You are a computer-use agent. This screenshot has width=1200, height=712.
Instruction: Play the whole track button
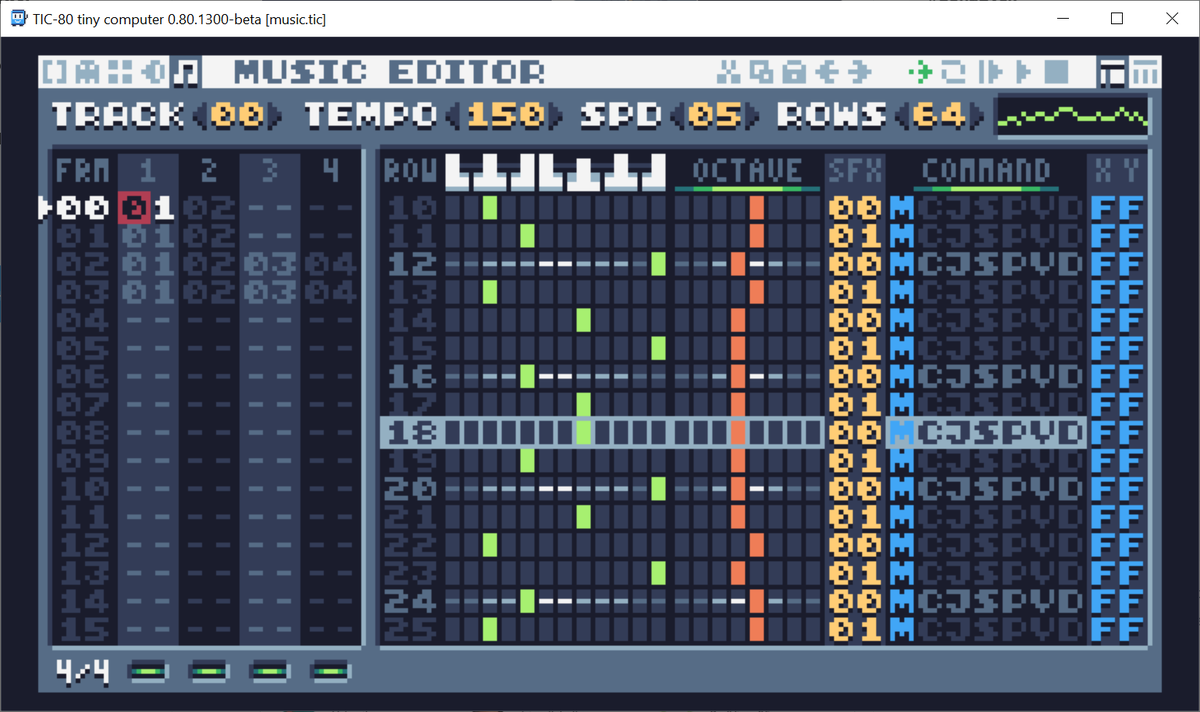pos(1023,72)
